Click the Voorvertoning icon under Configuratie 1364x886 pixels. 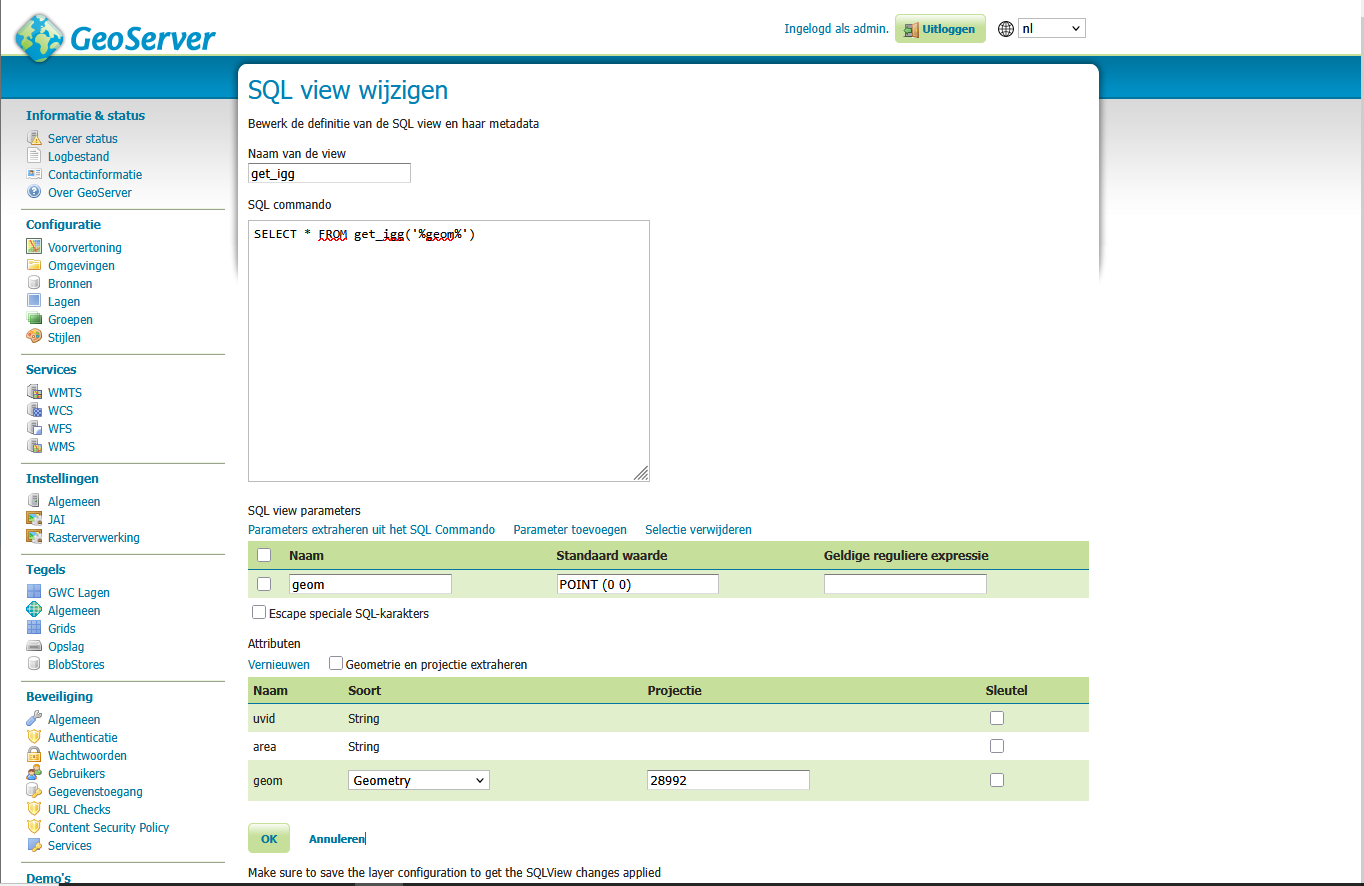[x=34, y=247]
